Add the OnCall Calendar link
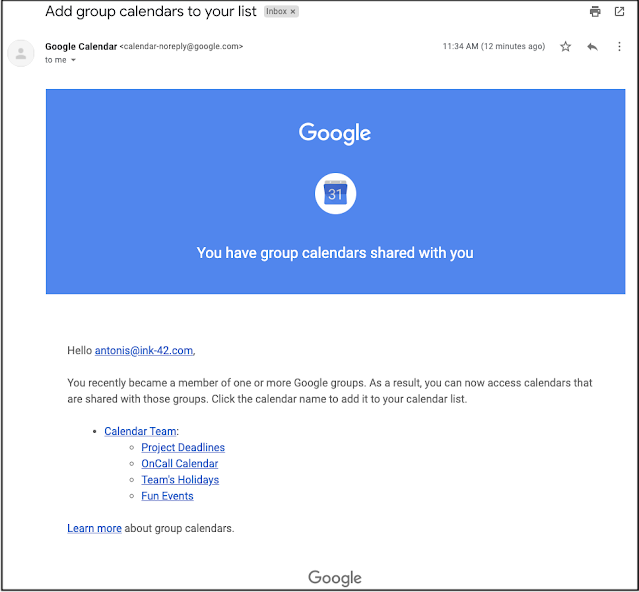The width and height of the screenshot is (639, 592). [179, 464]
